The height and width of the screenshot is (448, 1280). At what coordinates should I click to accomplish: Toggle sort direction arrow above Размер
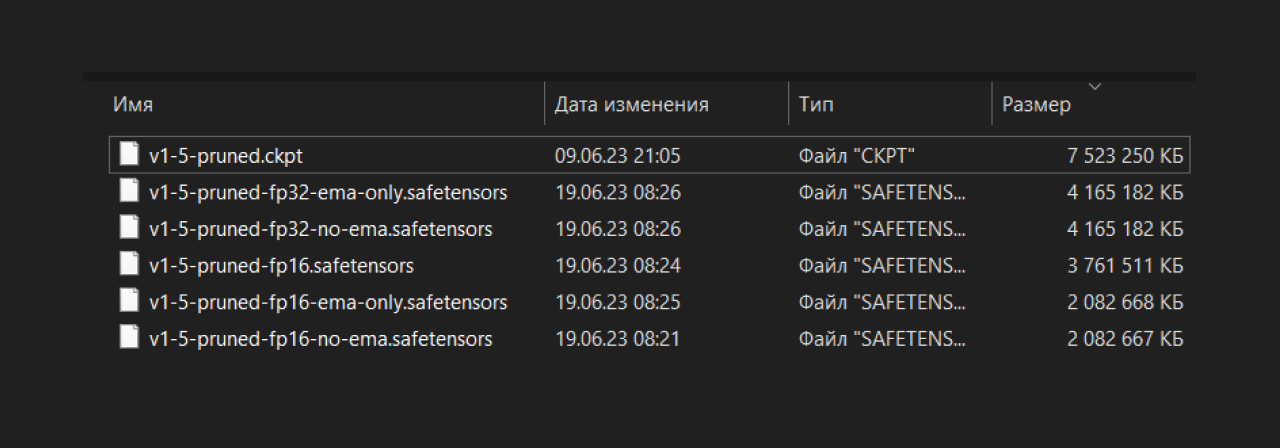coord(1094,86)
